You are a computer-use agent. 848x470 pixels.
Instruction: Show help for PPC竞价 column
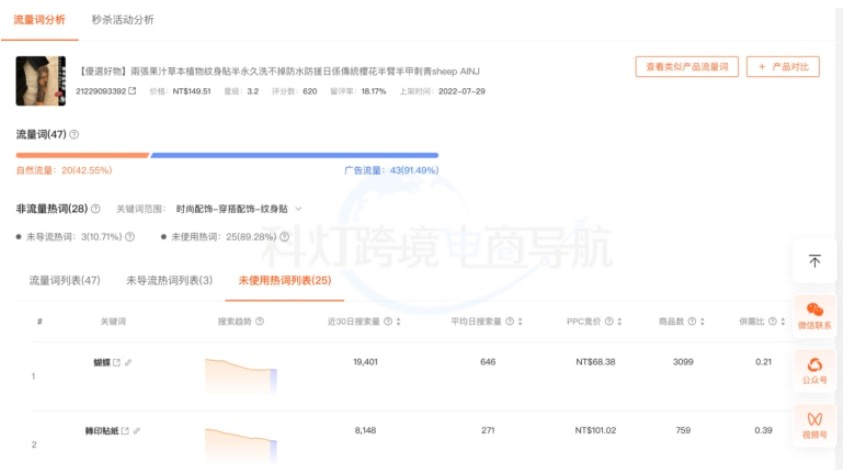(x=609, y=321)
